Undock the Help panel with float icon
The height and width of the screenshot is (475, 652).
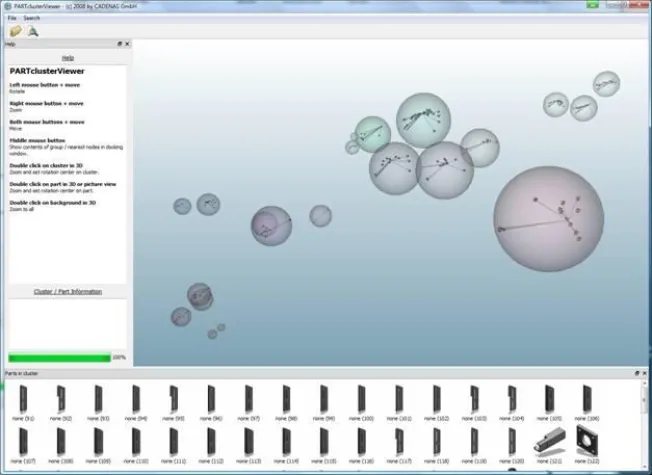click(x=119, y=44)
